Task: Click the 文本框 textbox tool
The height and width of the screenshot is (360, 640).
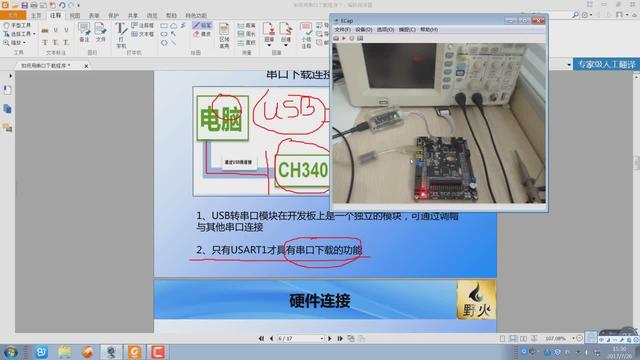Action: click(143, 34)
